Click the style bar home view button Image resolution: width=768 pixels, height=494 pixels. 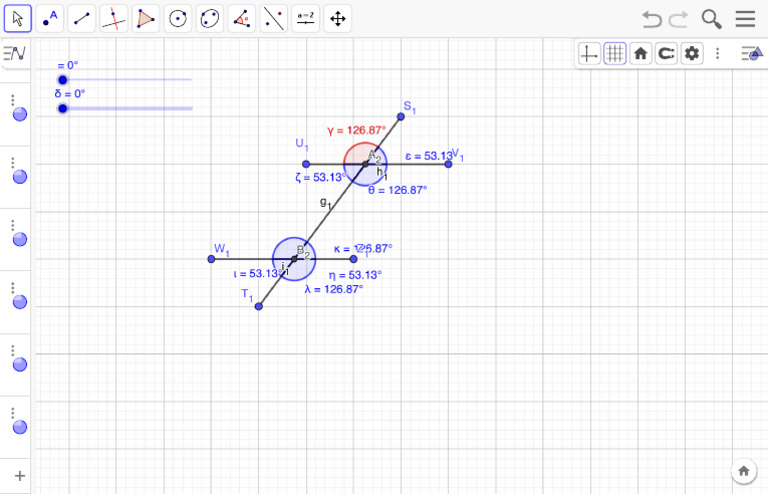pos(640,53)
